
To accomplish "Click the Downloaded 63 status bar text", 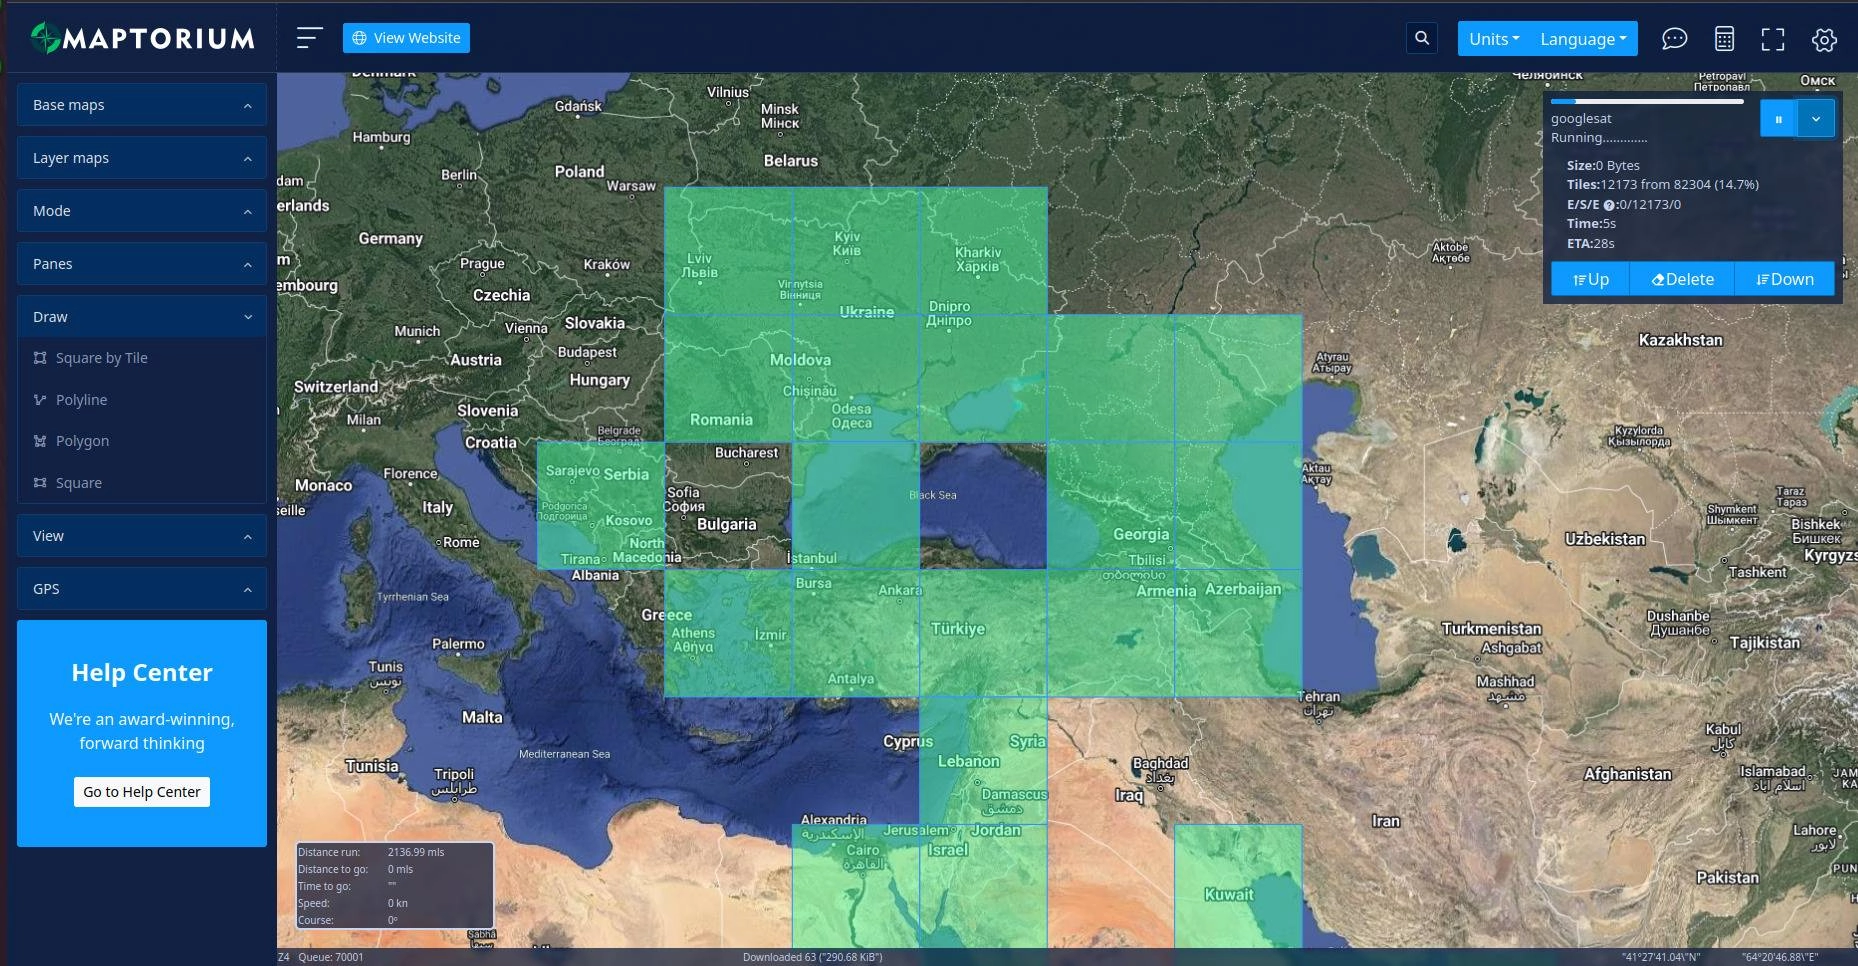I will [812, 957].
